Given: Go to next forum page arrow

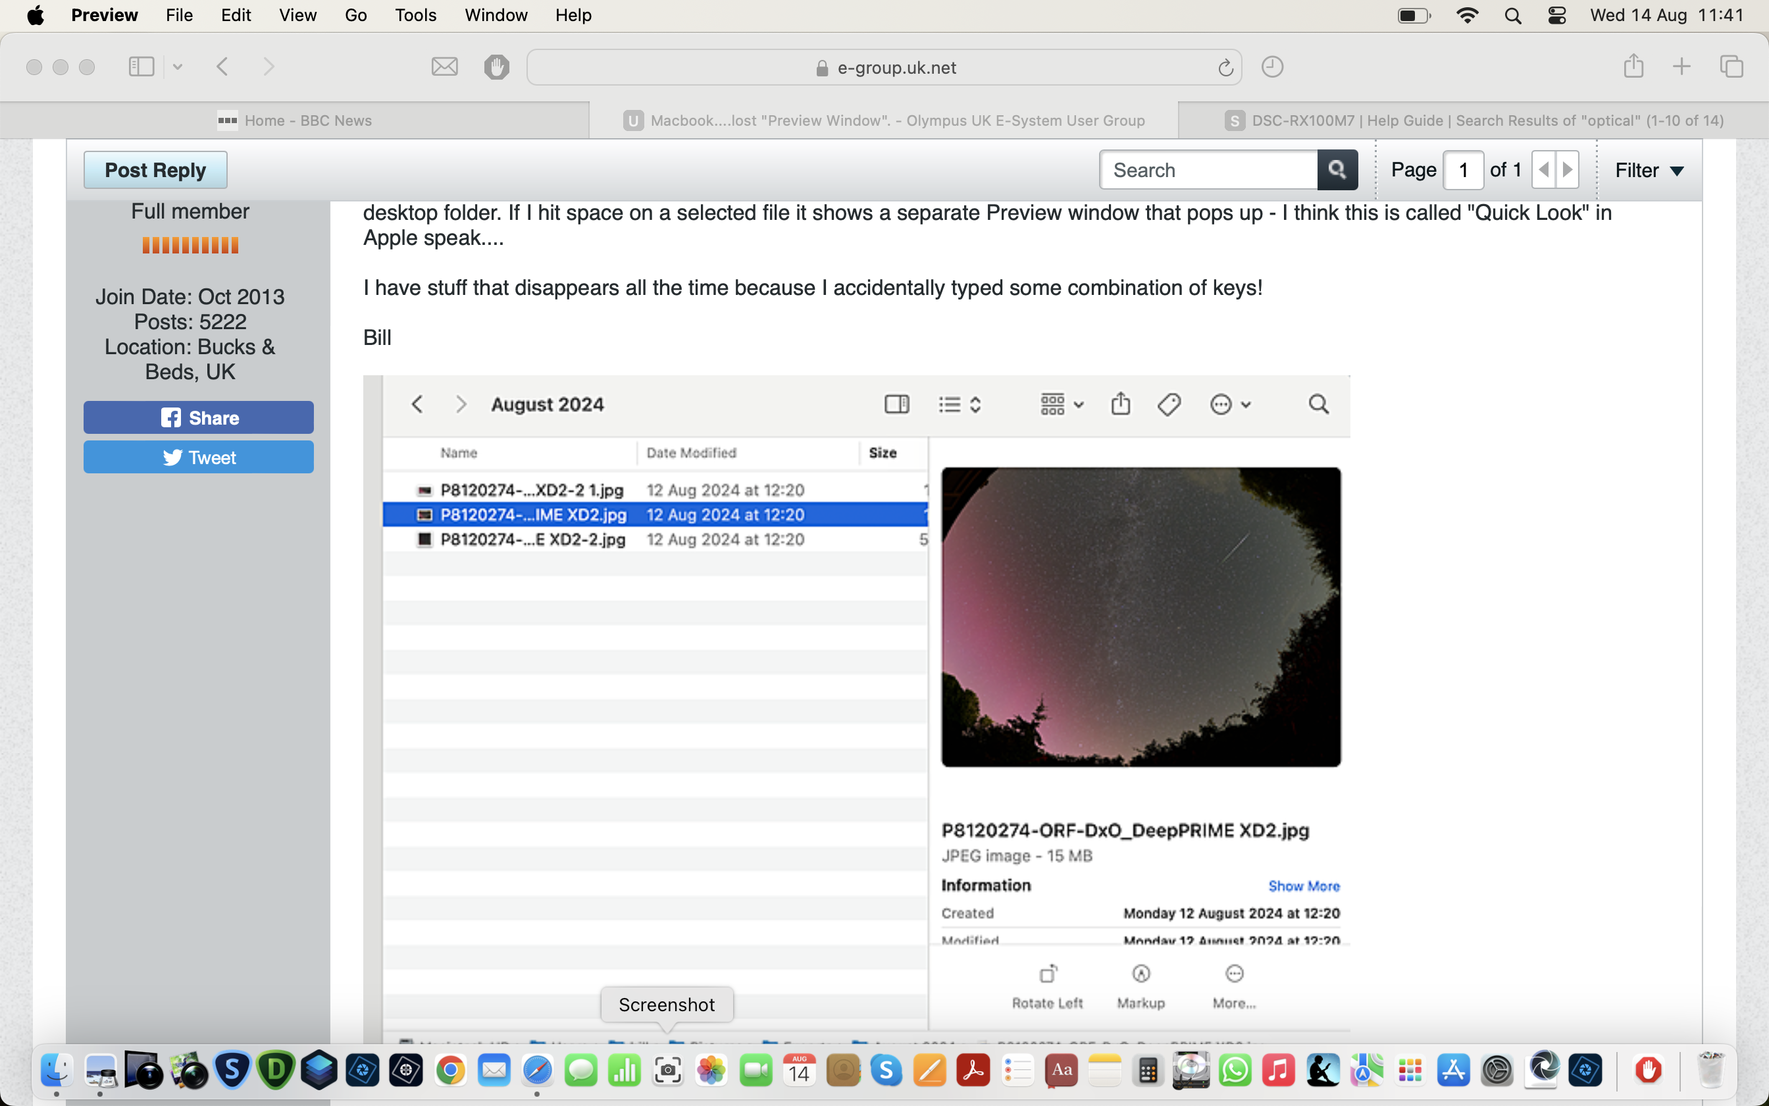Looking at the screenshot, I should click(1568, 170).
